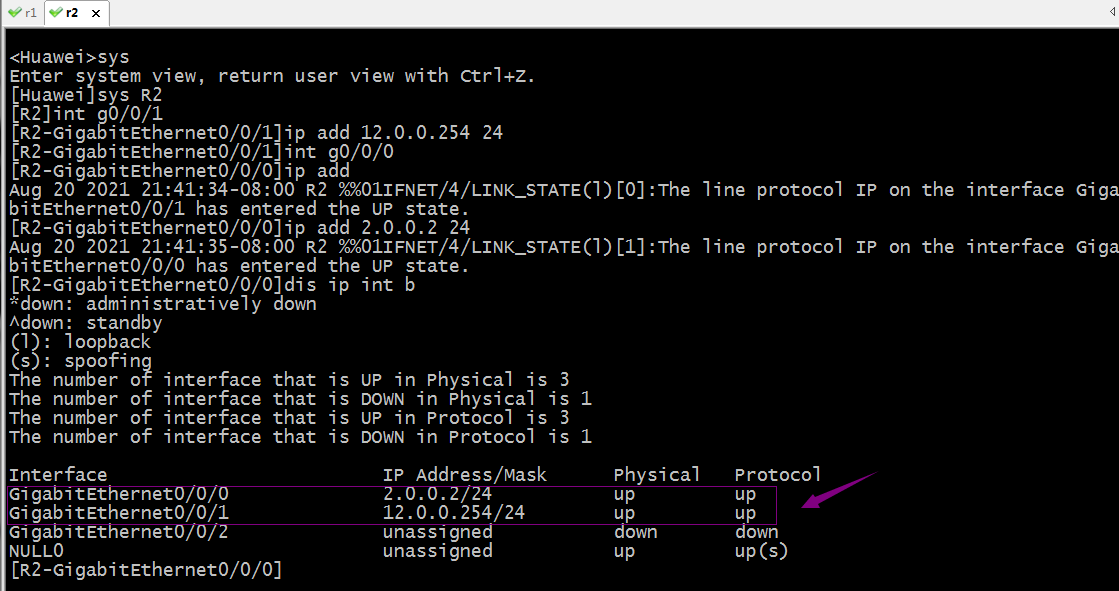Image resolution: width=1119 pixels, height=591 pixels.
Task: Click the Physical column header
Action: point(657,475)
